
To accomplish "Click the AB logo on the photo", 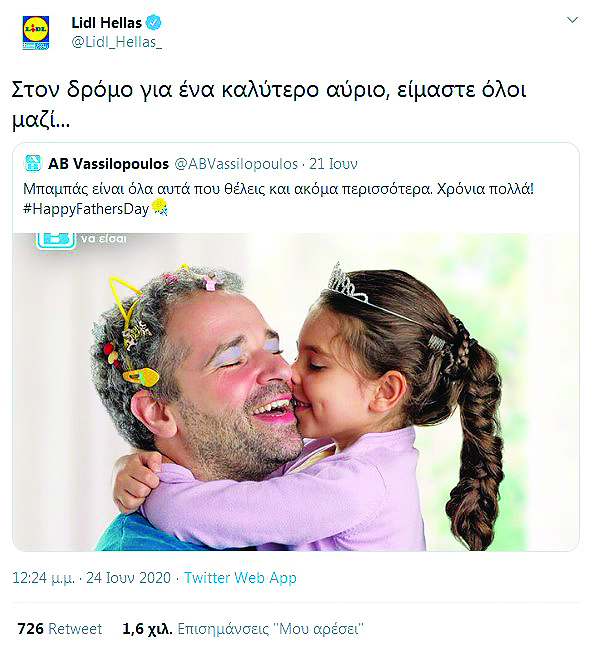I will [x=56, y=241].
